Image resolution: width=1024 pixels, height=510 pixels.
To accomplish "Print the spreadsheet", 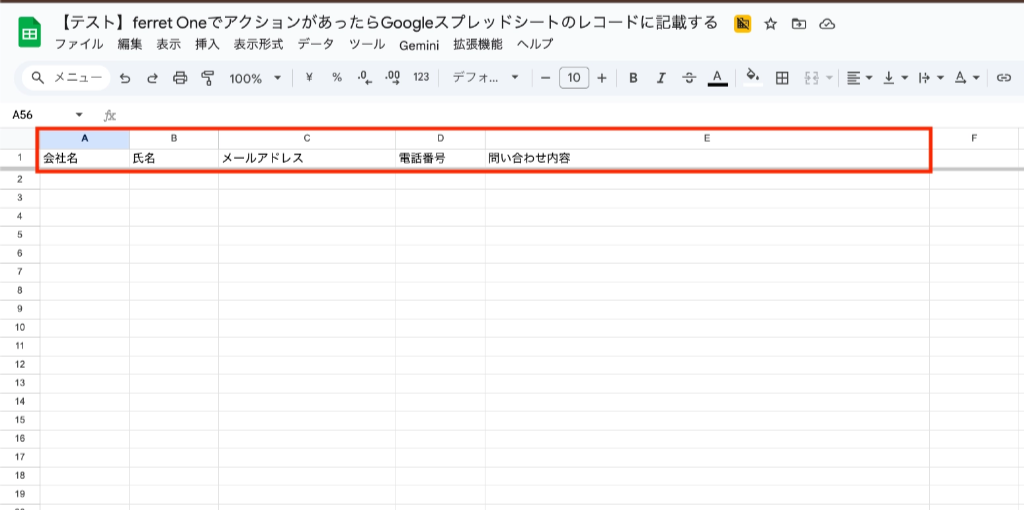I will point(180,78).
